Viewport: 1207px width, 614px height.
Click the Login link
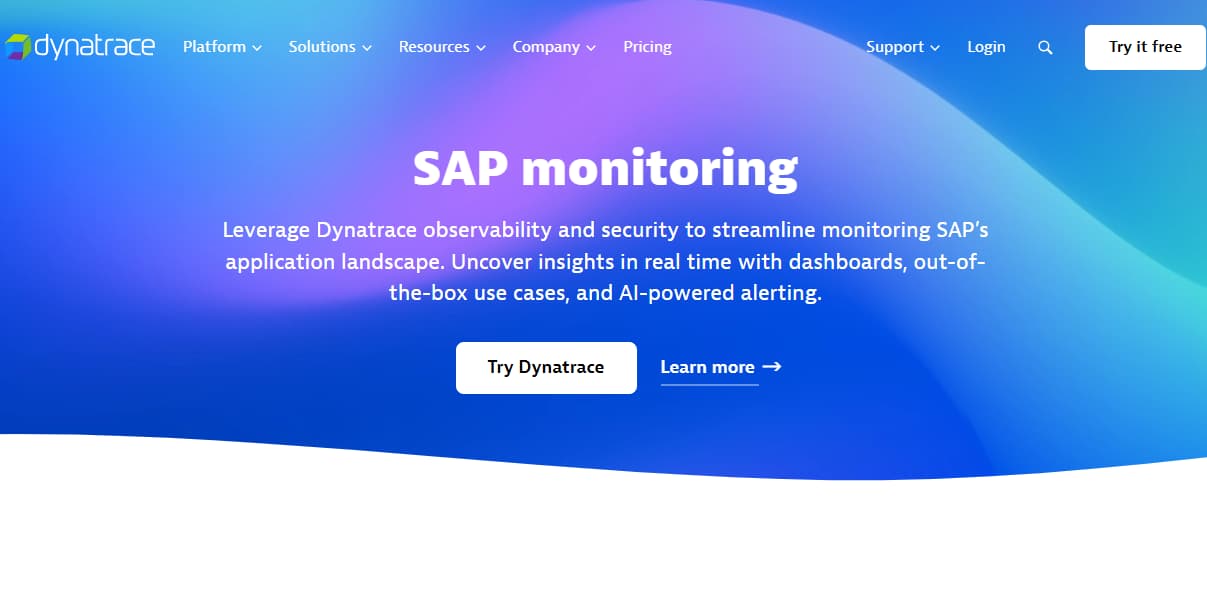click(x=986, y=46)
